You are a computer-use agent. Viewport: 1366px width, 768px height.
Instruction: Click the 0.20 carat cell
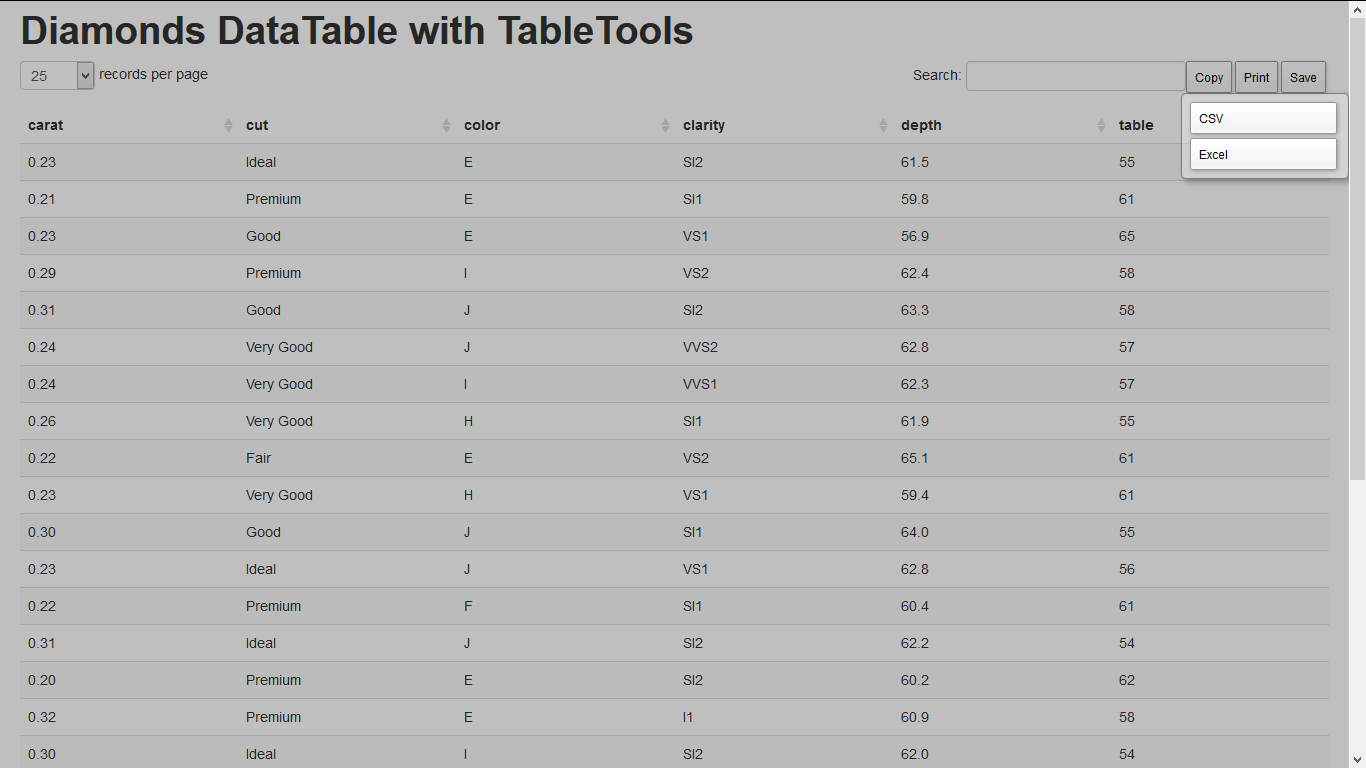42,680
